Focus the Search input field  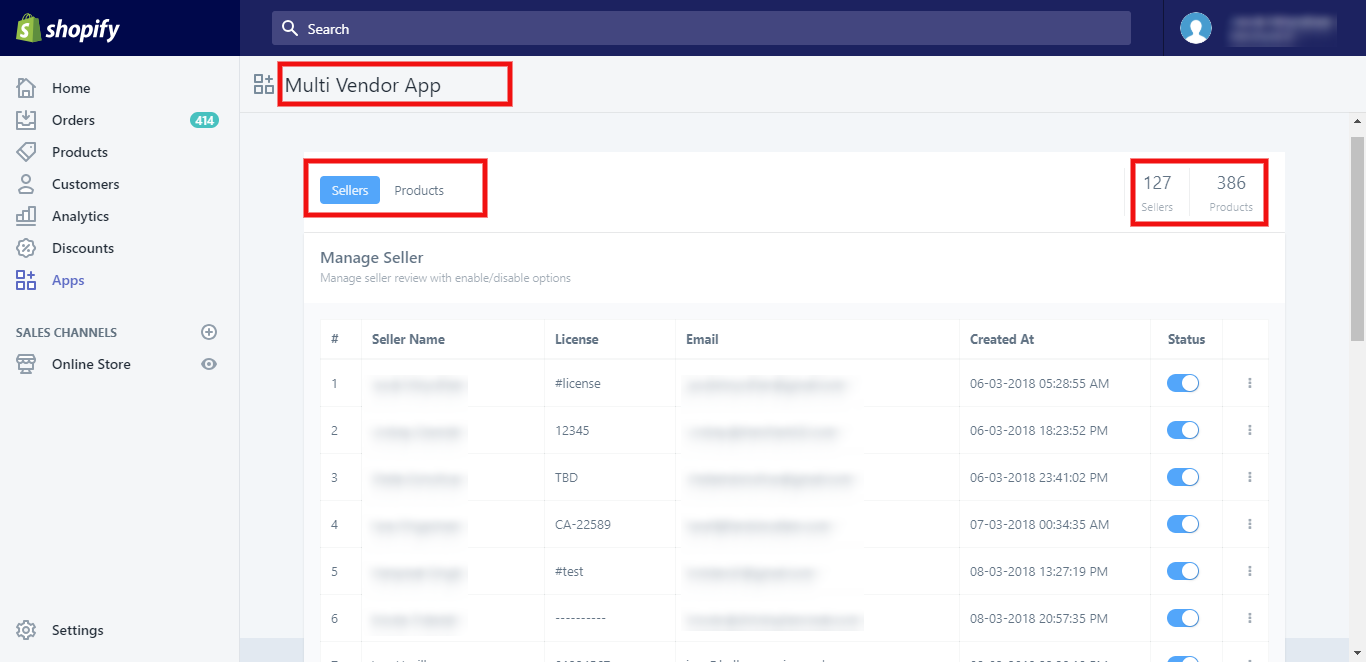701,28
